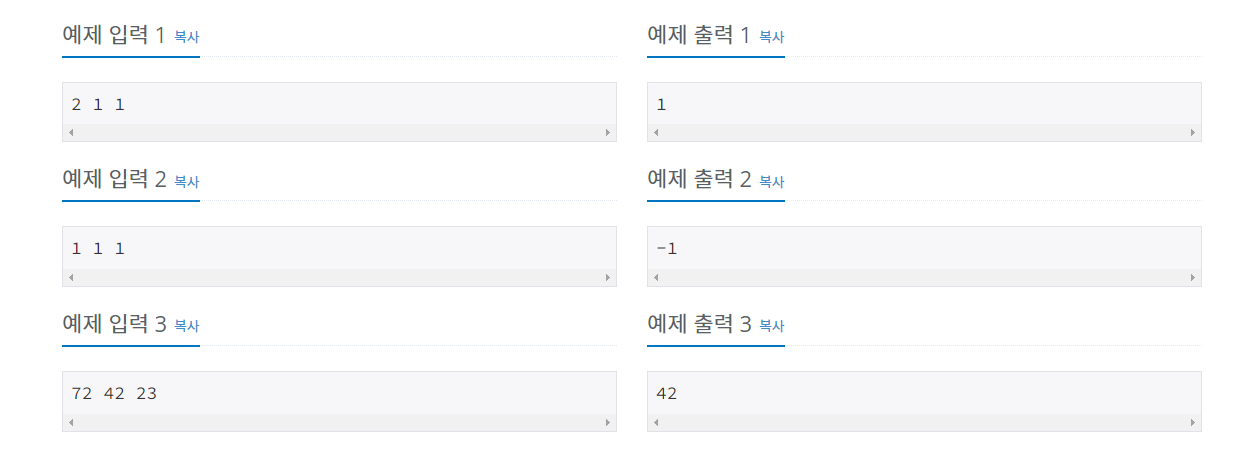
Task: Copy sample output 3 via 복사 link
Action: point(772,326)
